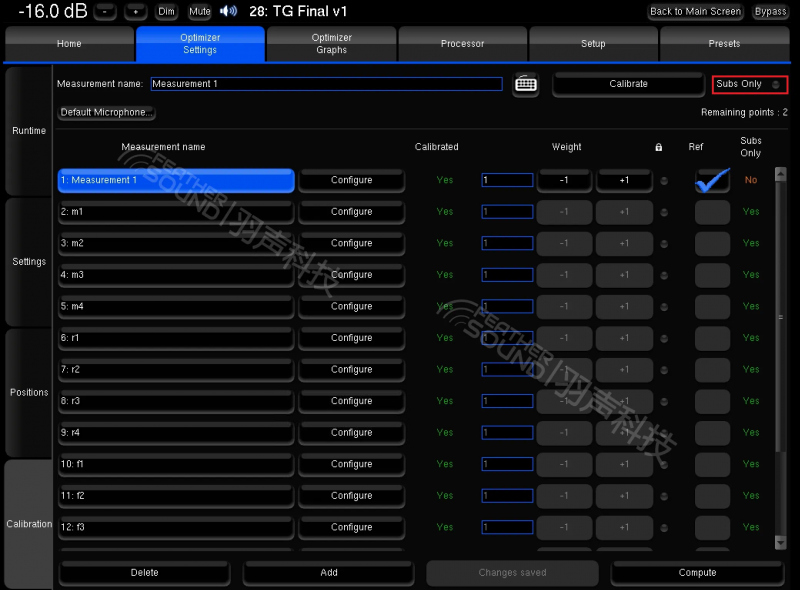Enable the Ref checkbox for m1

pos(713,212)
